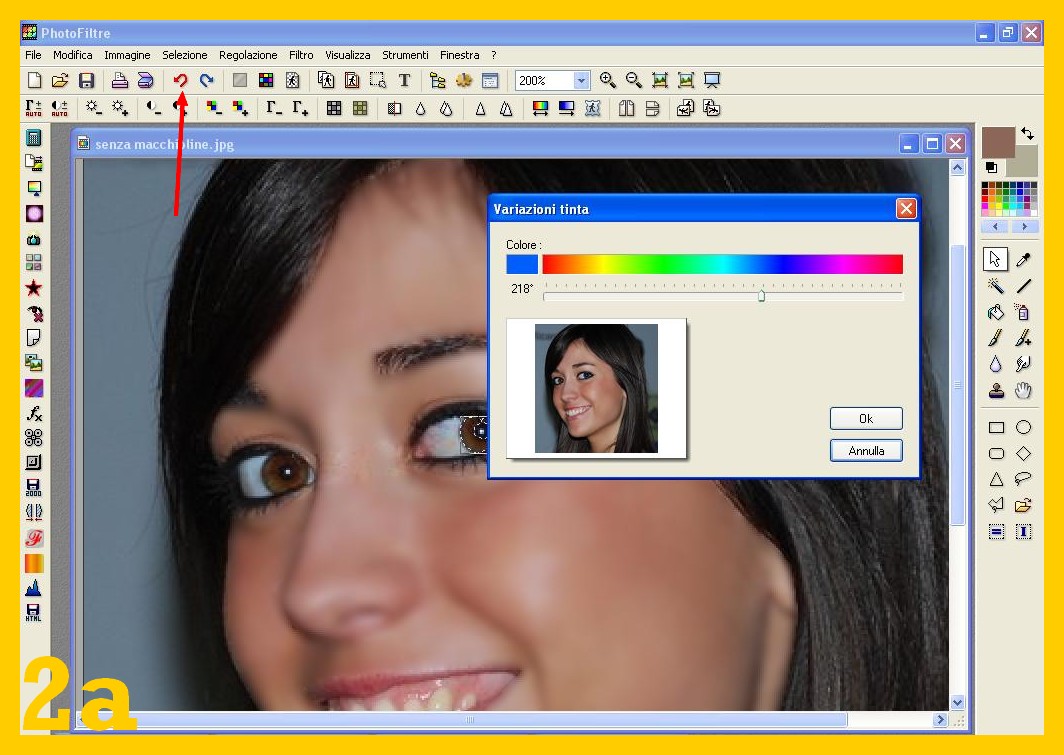1064x755 pixels.
Task: Click the red Undo arrow icon
Action: click(181, 81)
